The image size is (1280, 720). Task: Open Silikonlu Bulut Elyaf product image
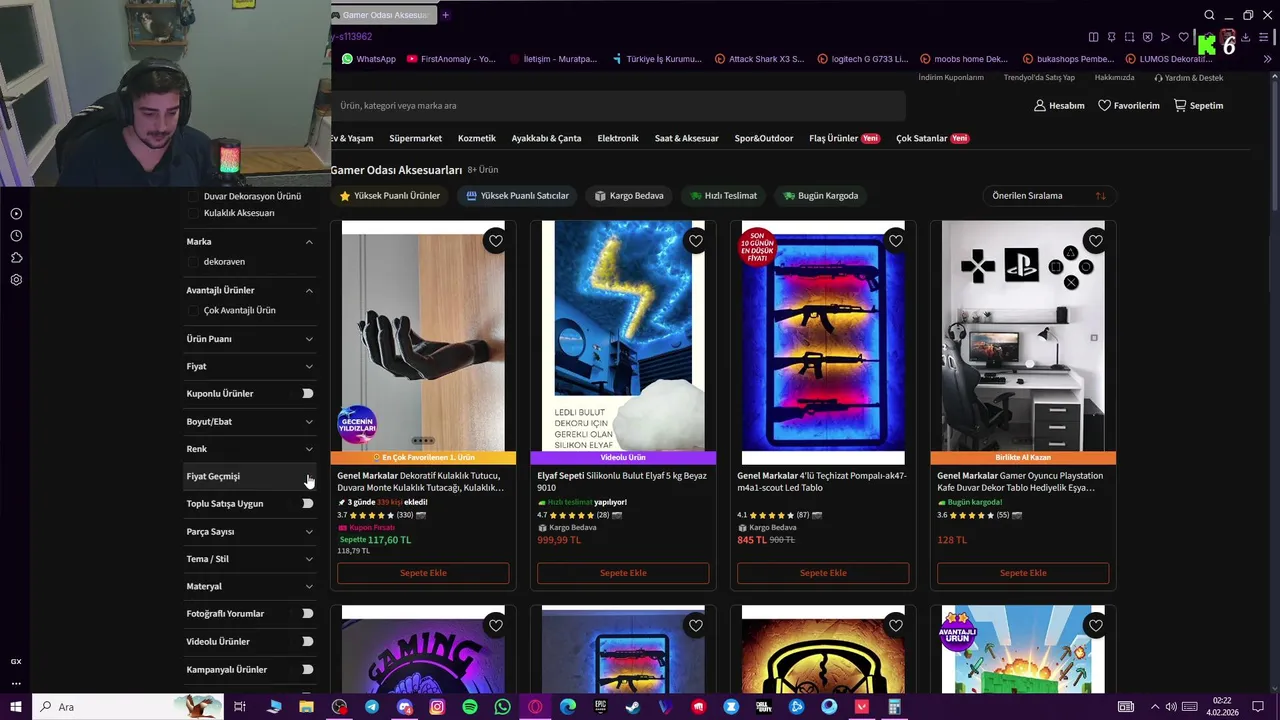(623, 336)
